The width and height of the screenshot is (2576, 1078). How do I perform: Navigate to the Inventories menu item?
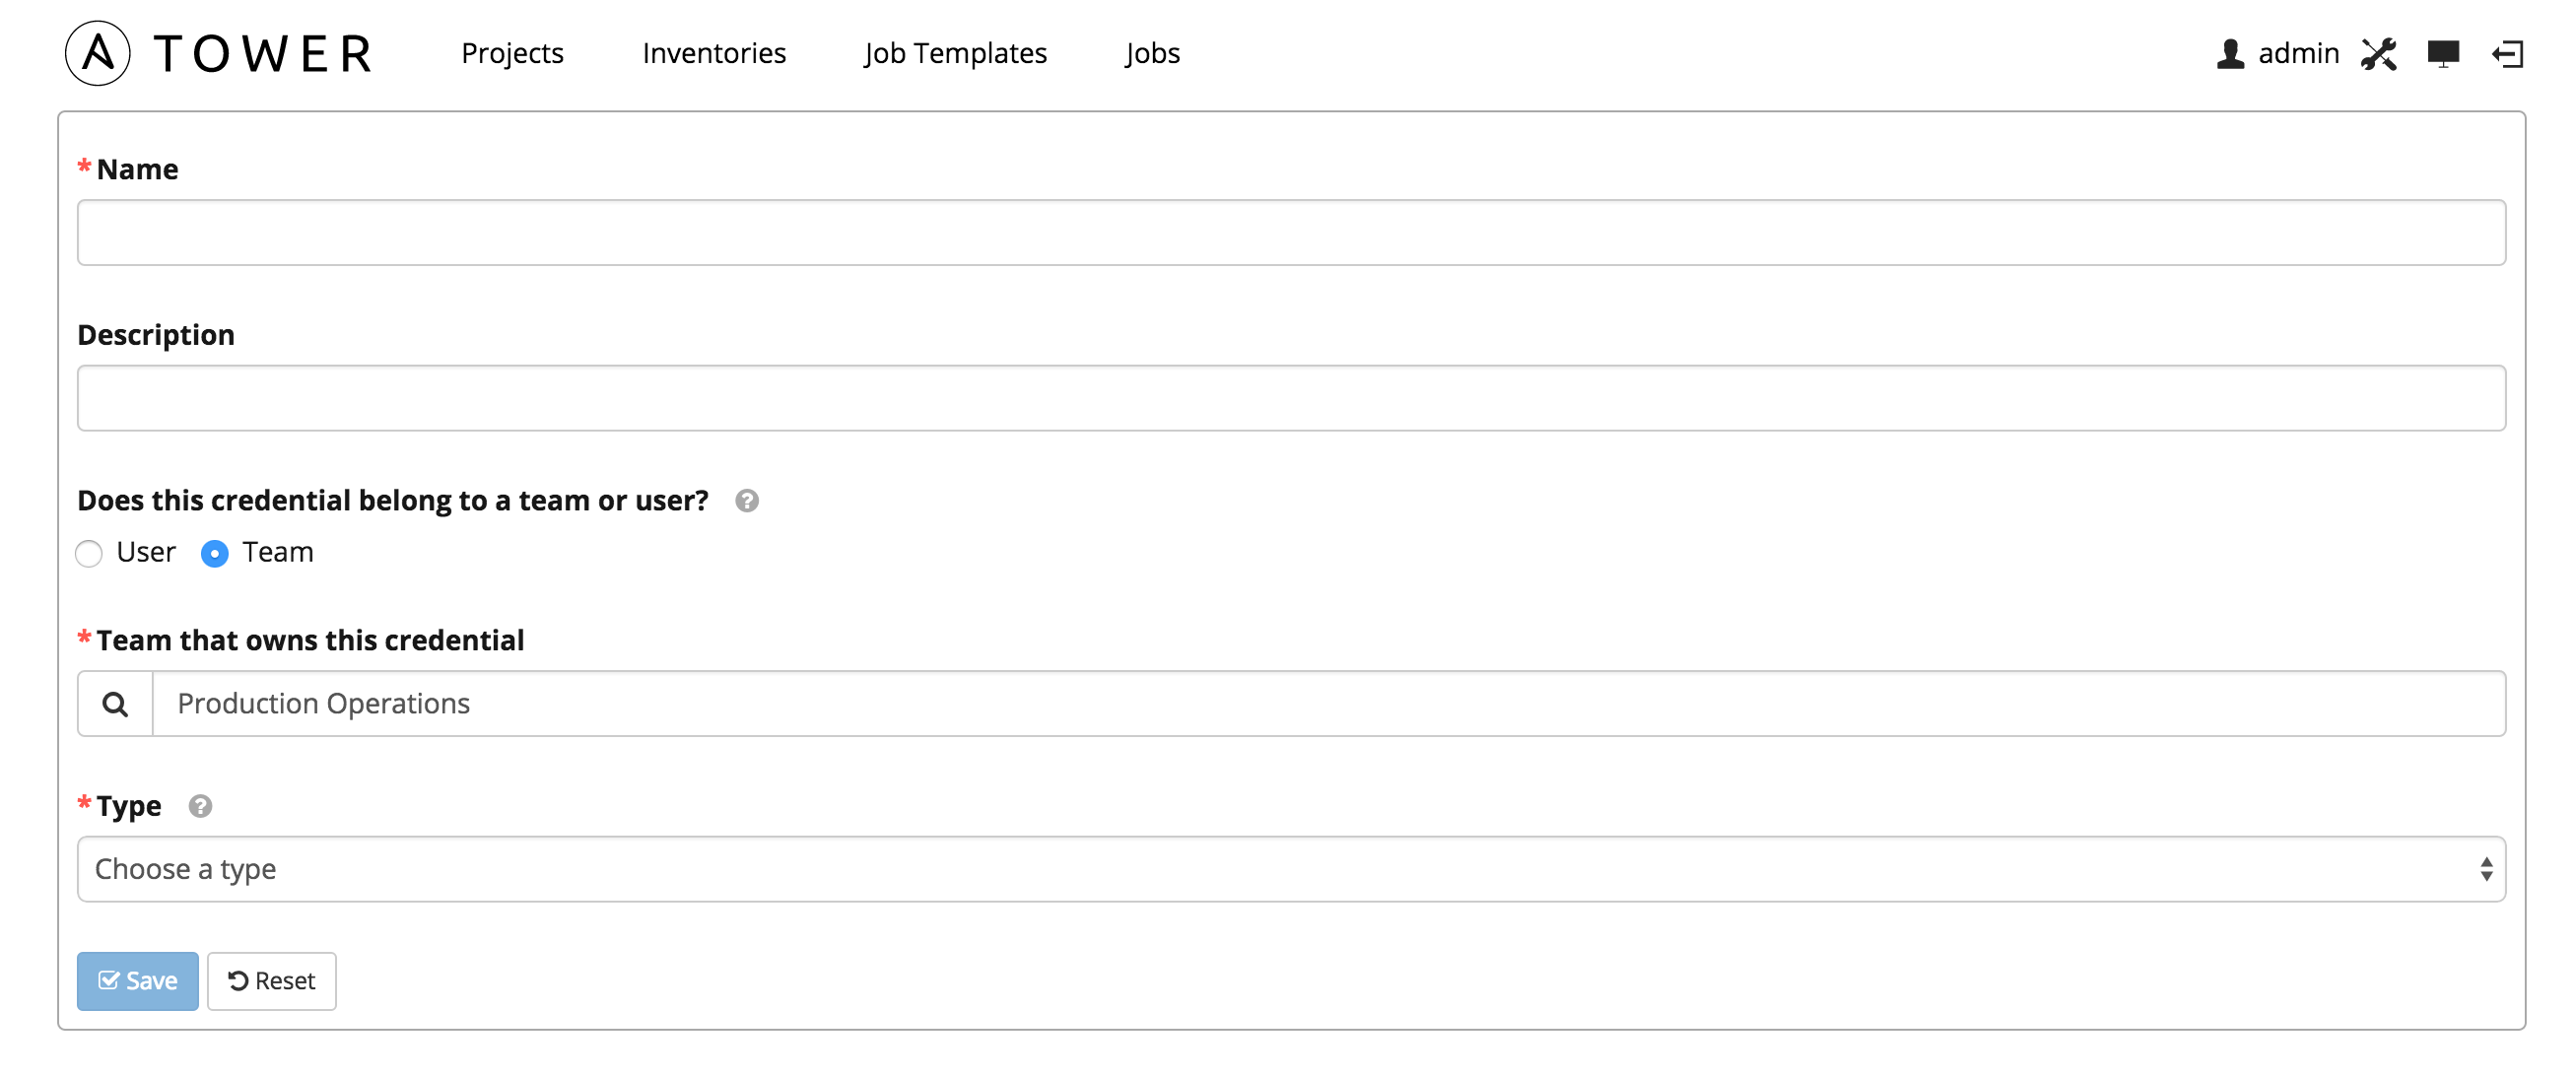point(714,52)
